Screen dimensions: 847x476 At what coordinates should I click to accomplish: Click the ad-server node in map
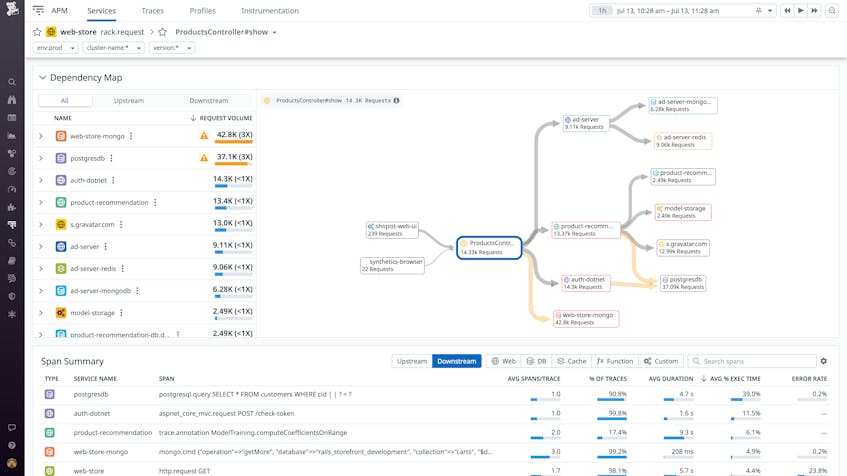coord(586,123)
